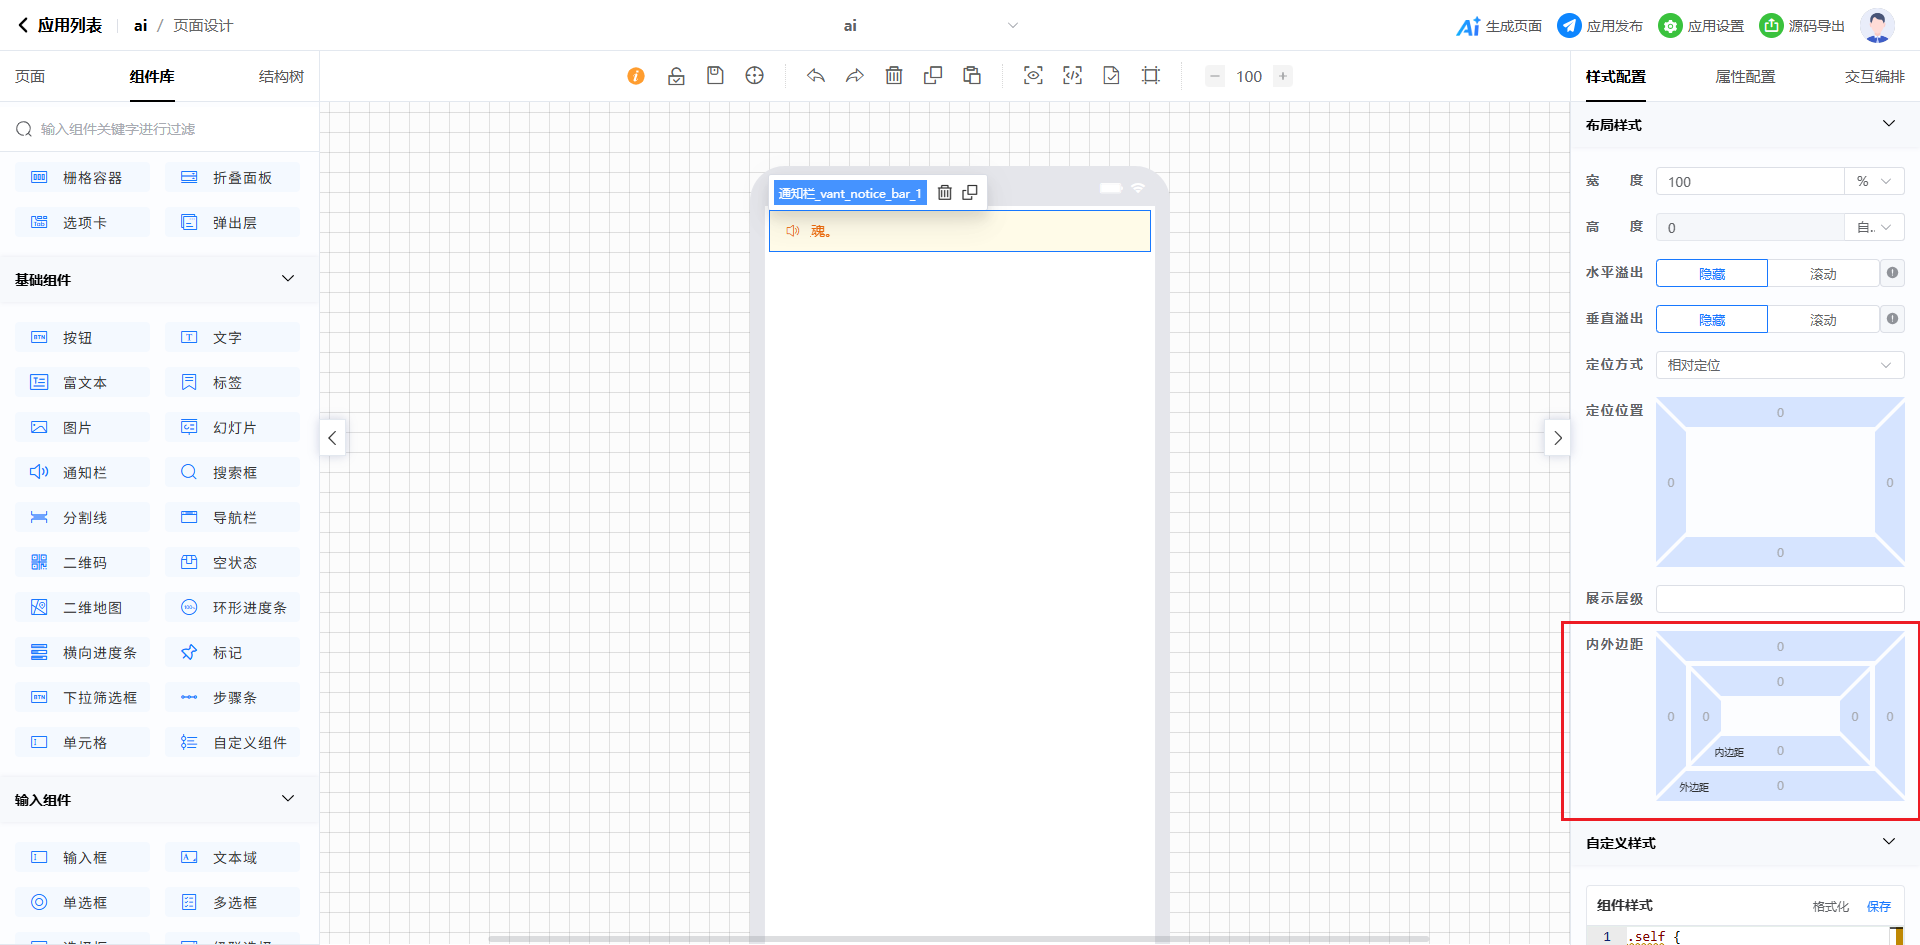Set horizontal overflow to 隐藏
The height and width of the screenshot is (945, 1920).
click(1711, 274)
